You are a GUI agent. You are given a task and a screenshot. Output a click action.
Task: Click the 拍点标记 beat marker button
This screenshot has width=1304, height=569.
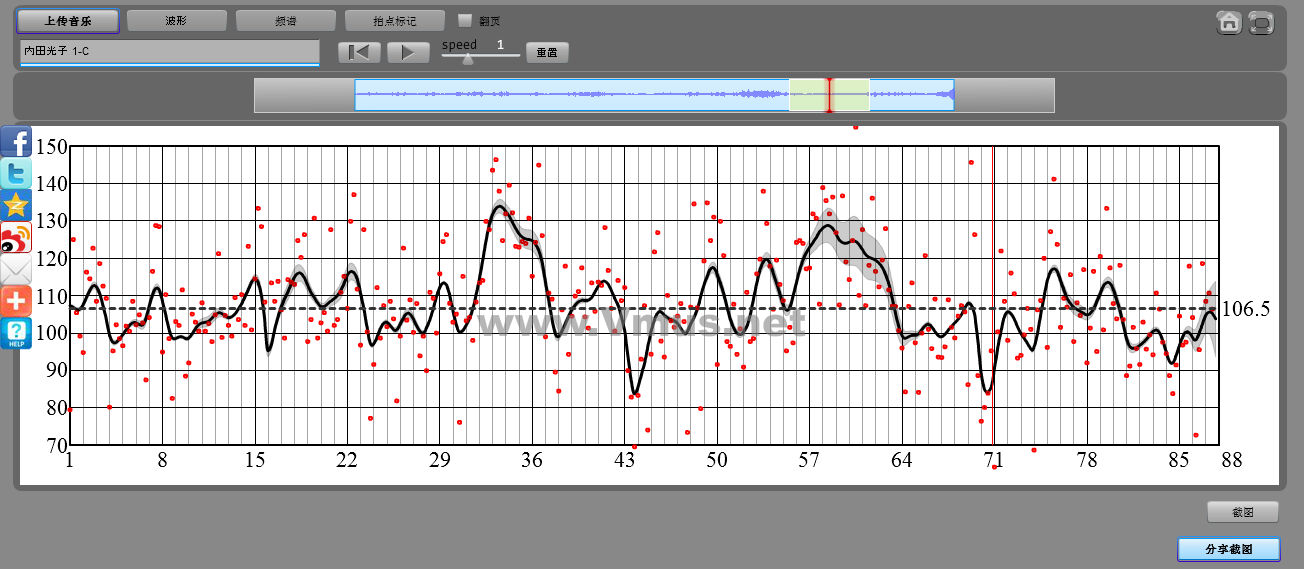pos(394,21)
